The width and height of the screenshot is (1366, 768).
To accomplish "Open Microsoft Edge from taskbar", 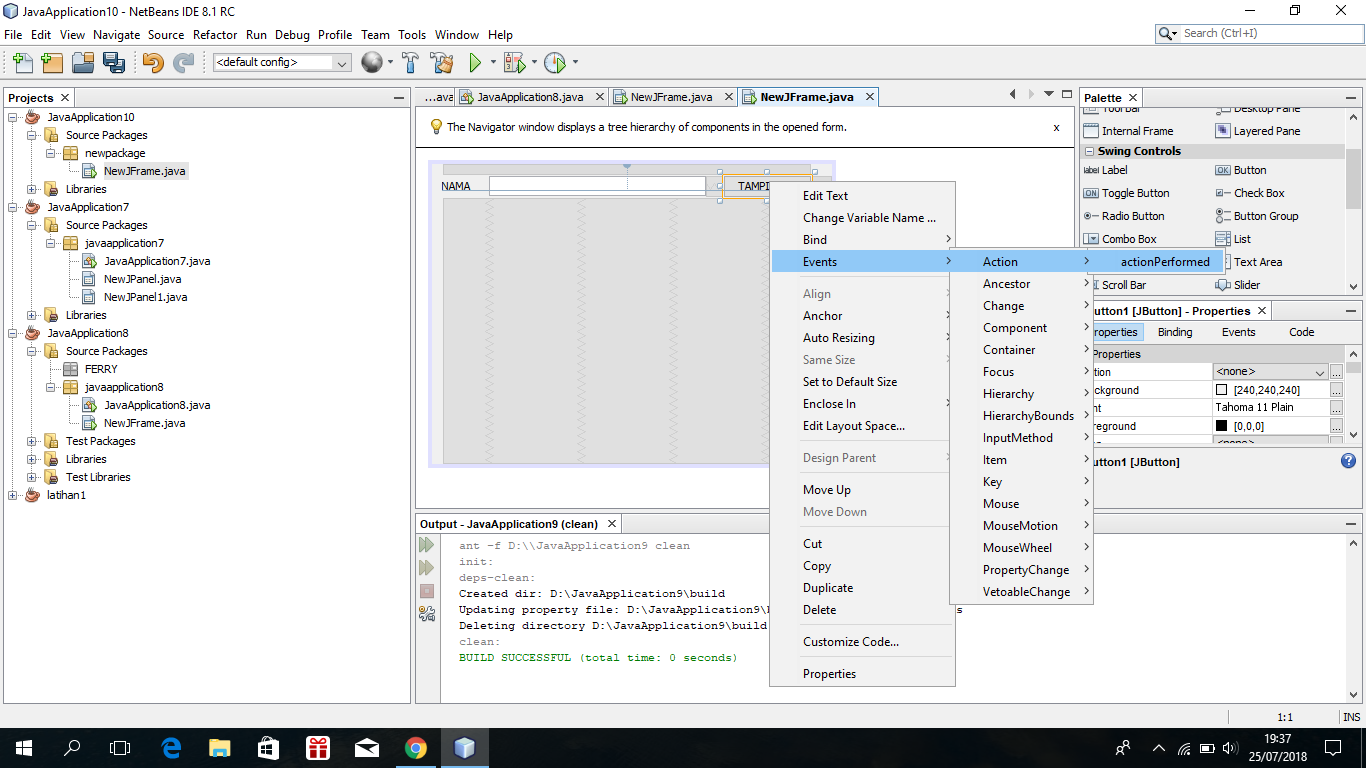I will pyautogui.click(x=171, y=748).
